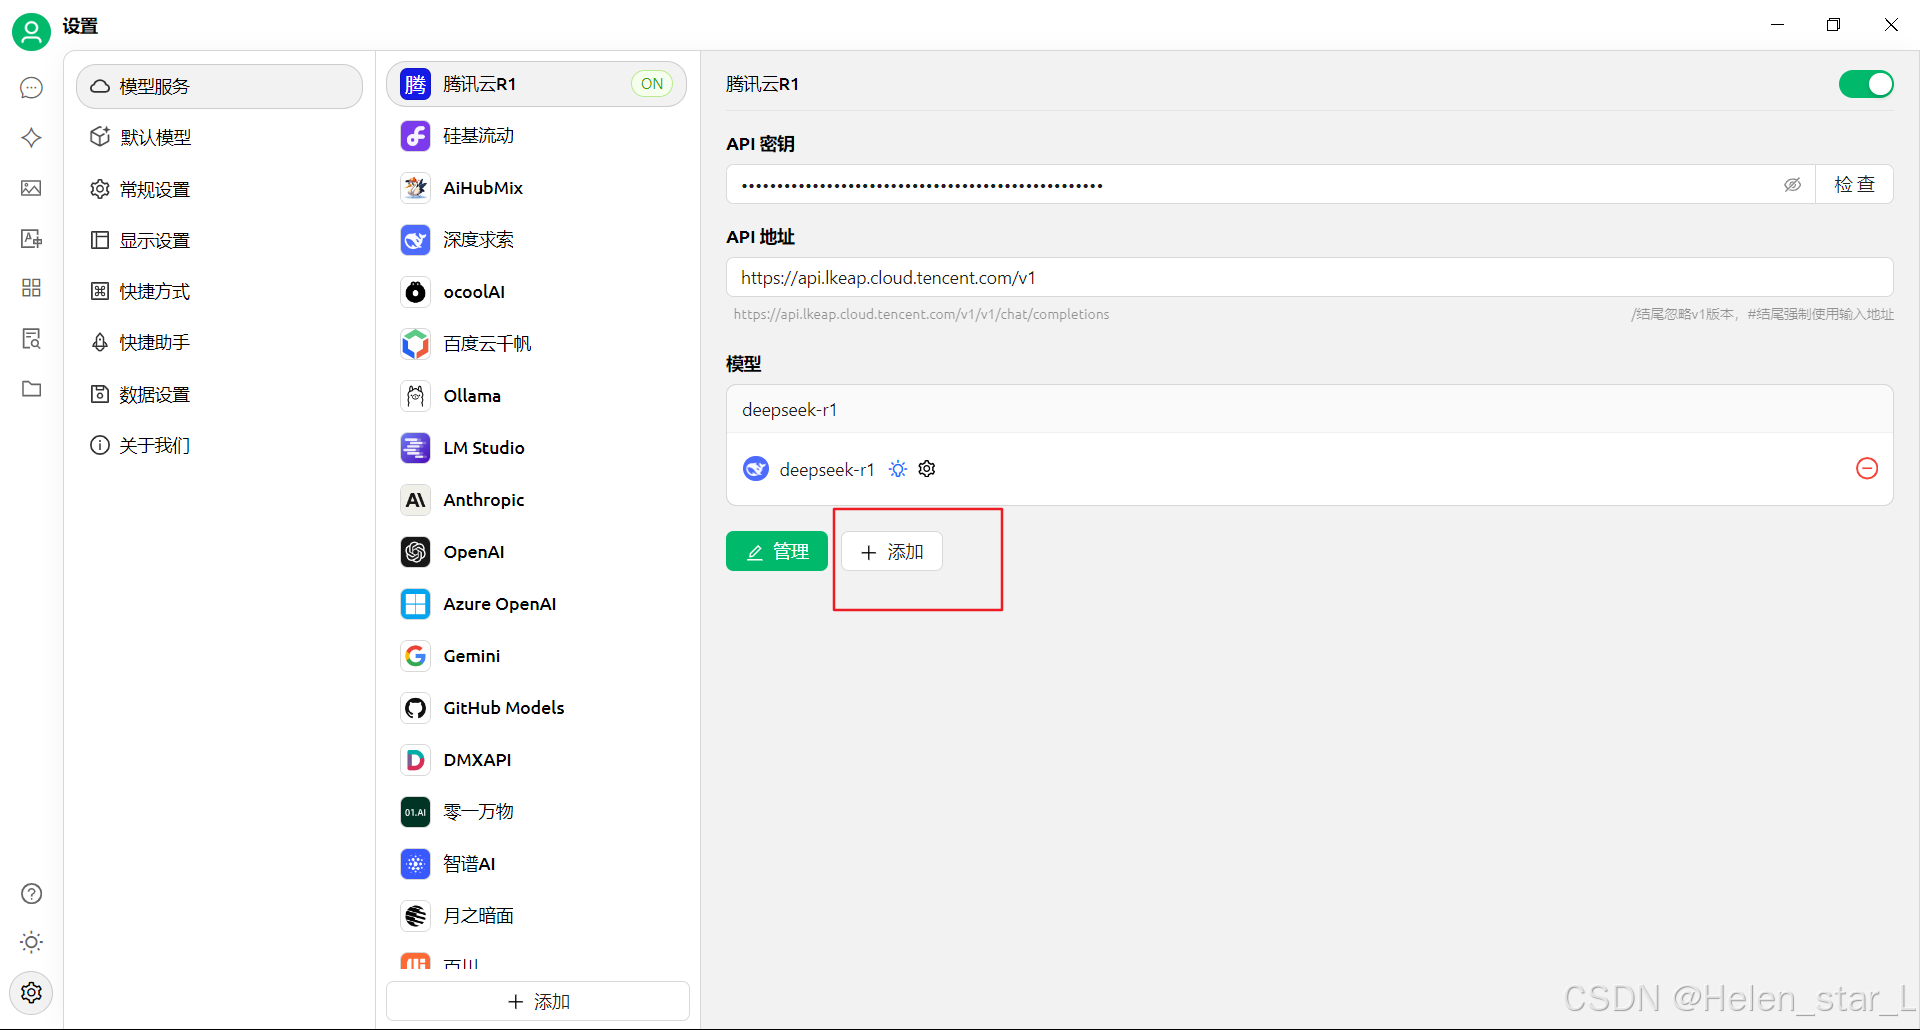Open the 快捷方式 settings section

(219, 291)
